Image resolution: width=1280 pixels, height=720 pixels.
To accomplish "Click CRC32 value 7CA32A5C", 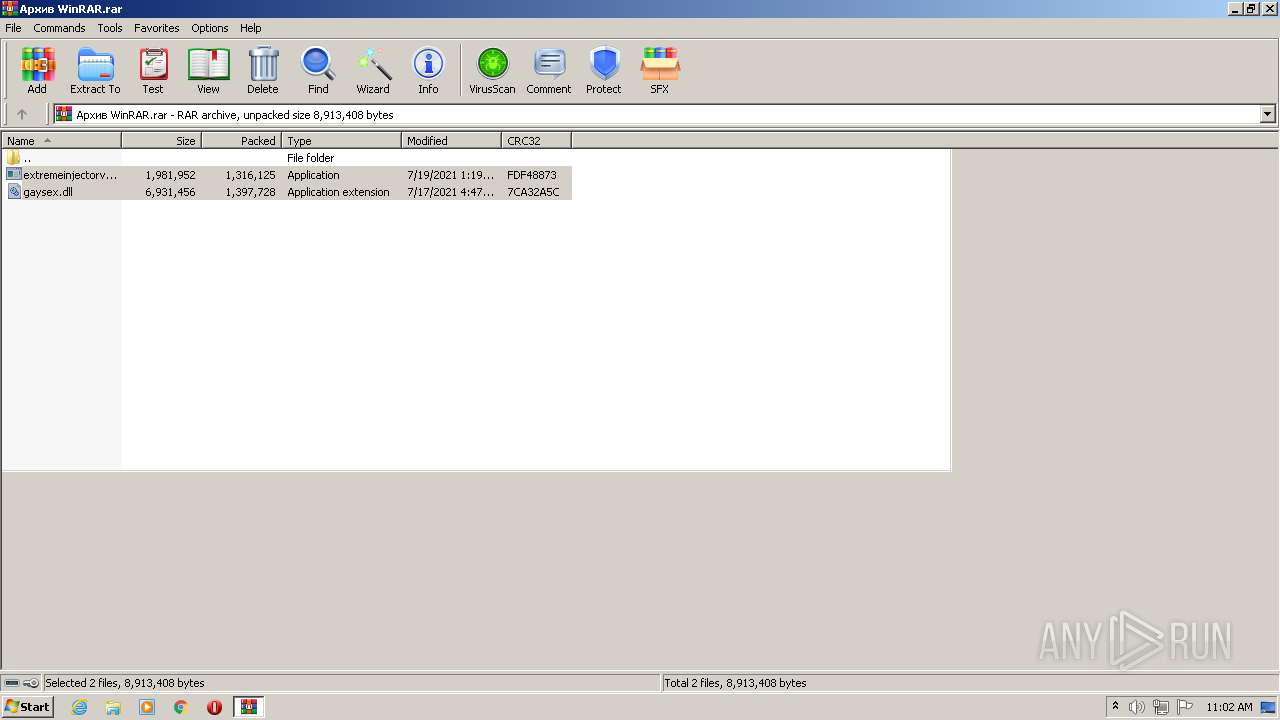I will 533,192.
